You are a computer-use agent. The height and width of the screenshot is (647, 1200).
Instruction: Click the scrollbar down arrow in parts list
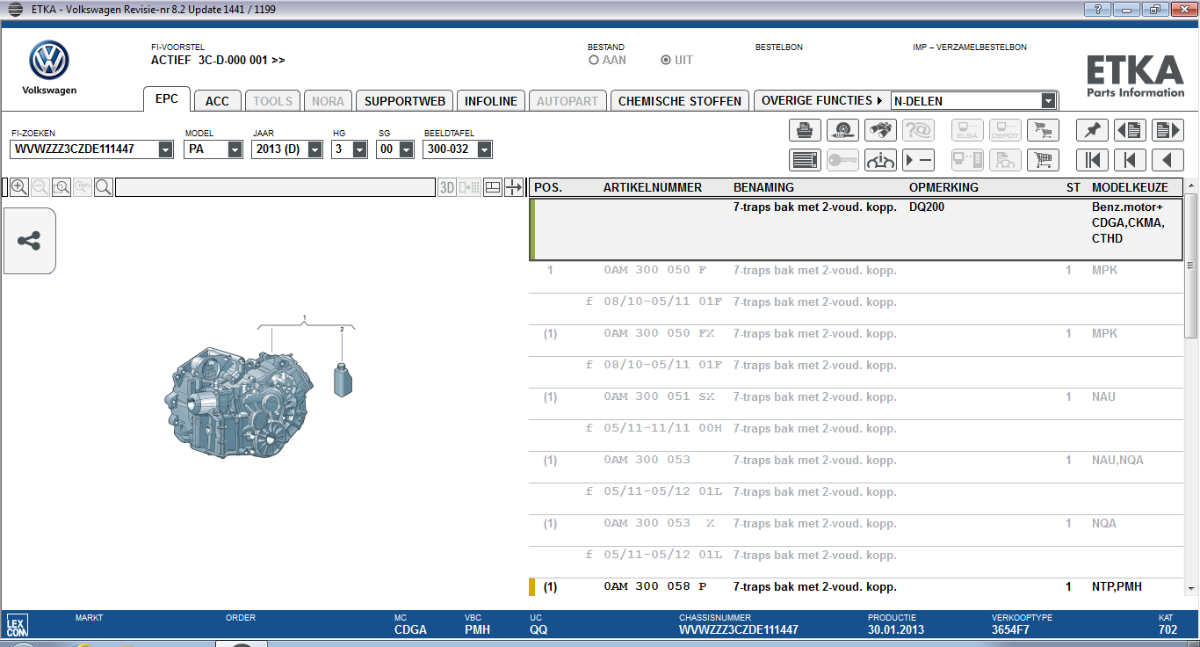click(1191, 589)
